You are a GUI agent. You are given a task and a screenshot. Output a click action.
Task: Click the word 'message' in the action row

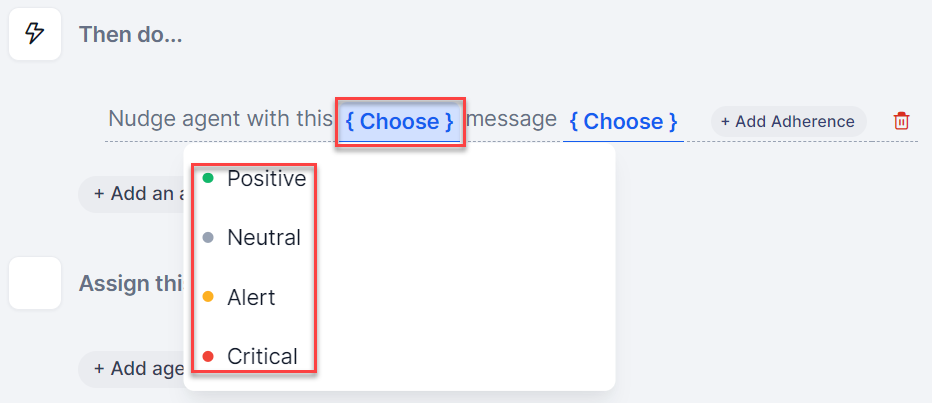pos(511,120)
